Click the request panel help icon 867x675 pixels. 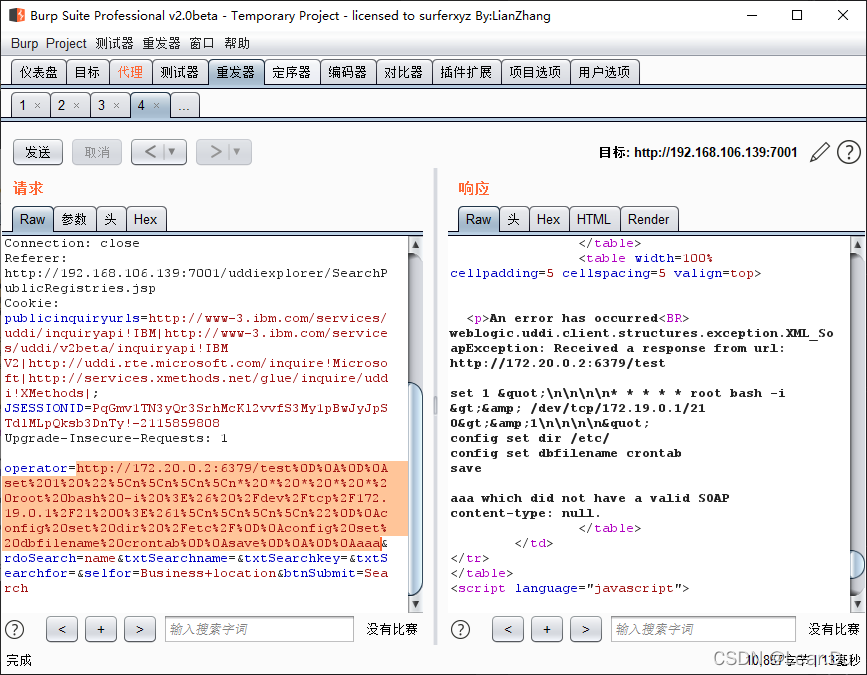point(15,629)
